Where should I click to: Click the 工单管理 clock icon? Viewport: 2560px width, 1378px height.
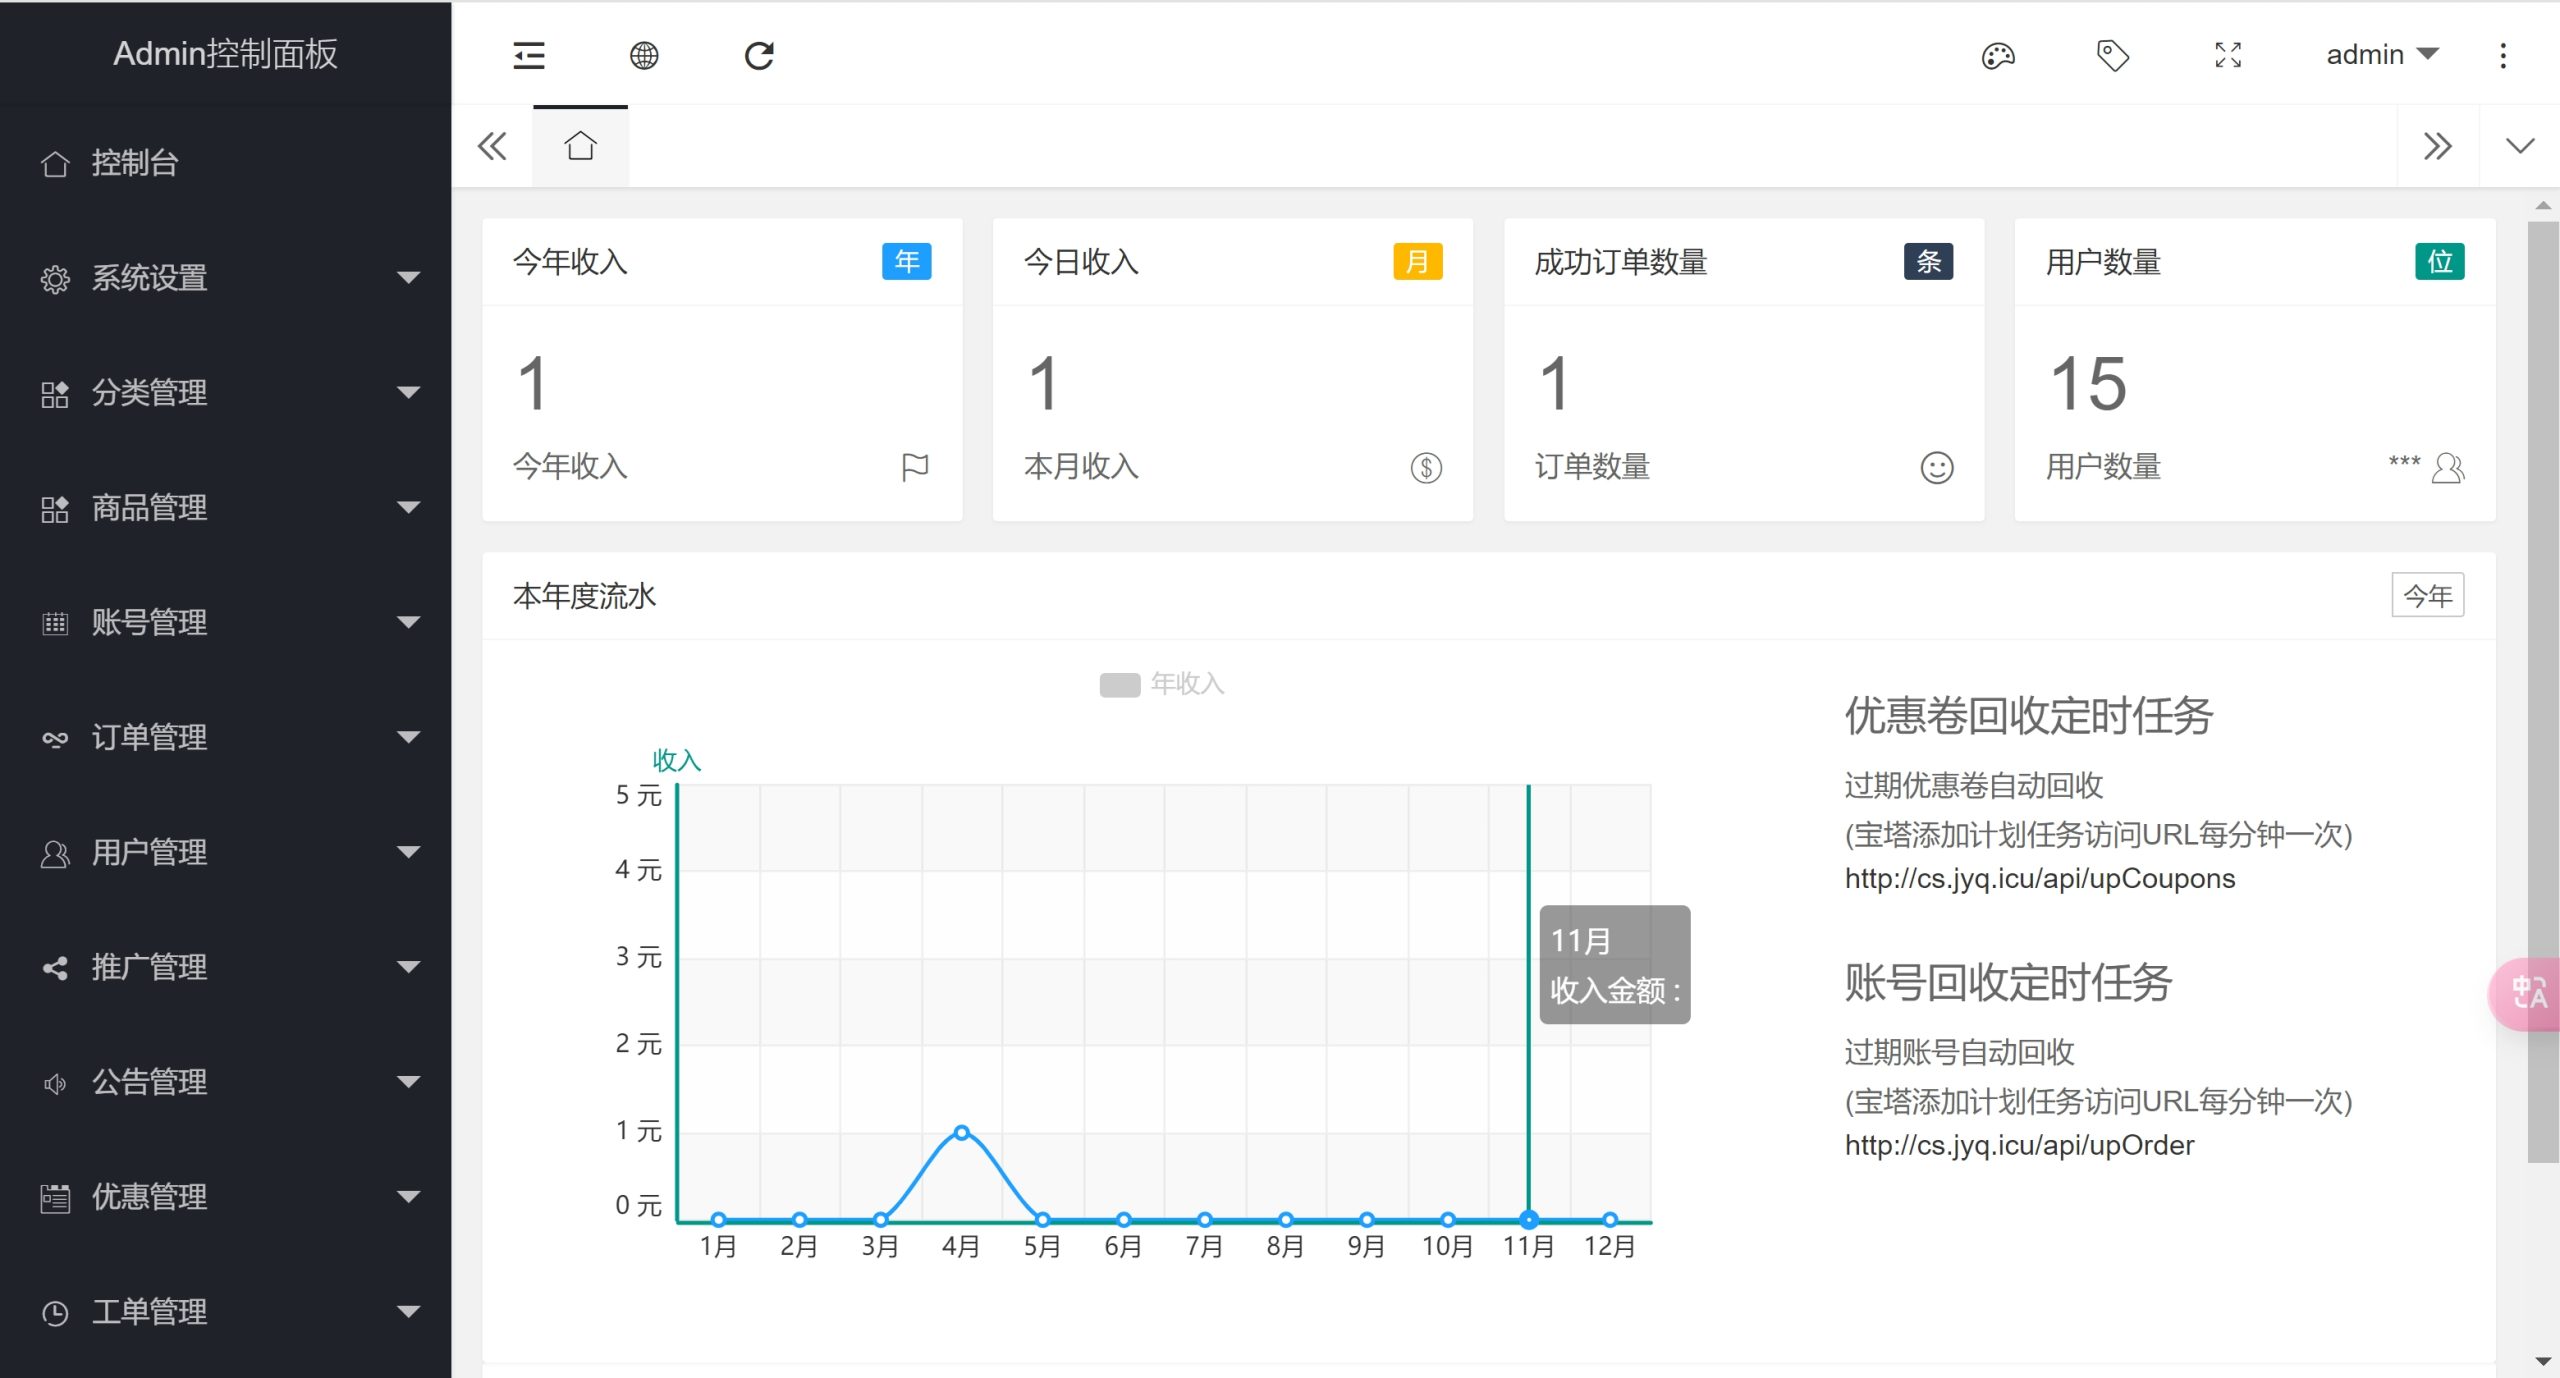[55, 1314]
